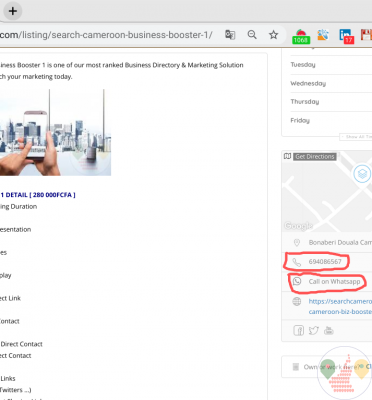Click the Facebook social icon
Viewport: 372px width, 400px height.
tap(298, 330)
